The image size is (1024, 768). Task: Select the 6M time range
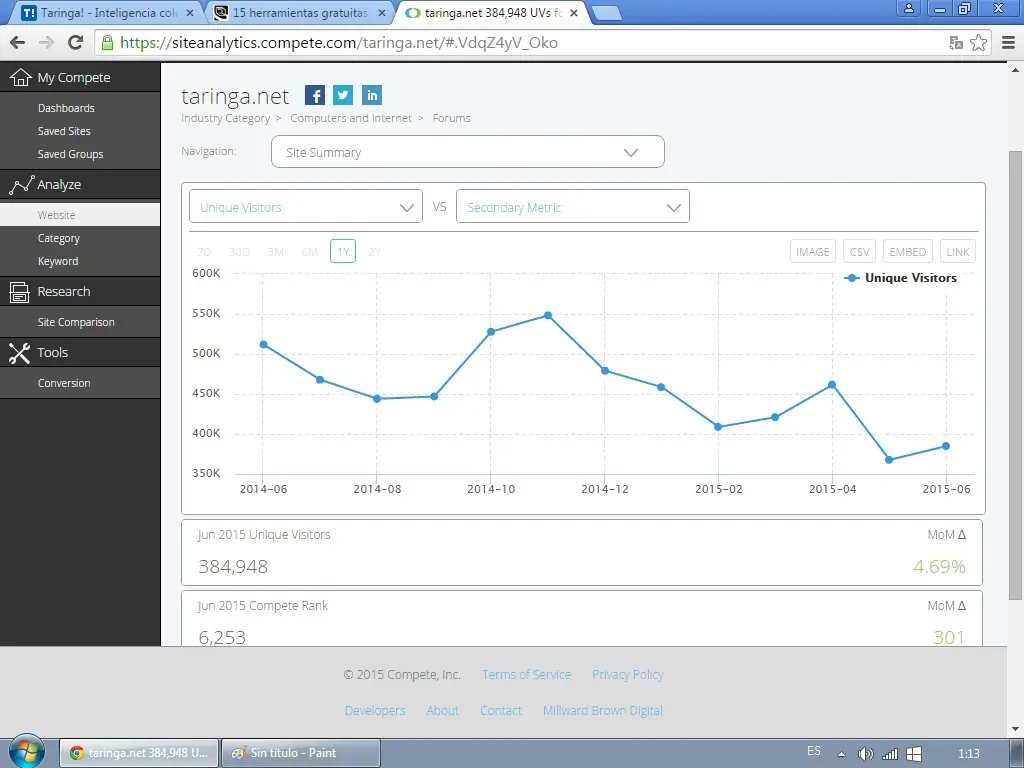click(310, 252)
